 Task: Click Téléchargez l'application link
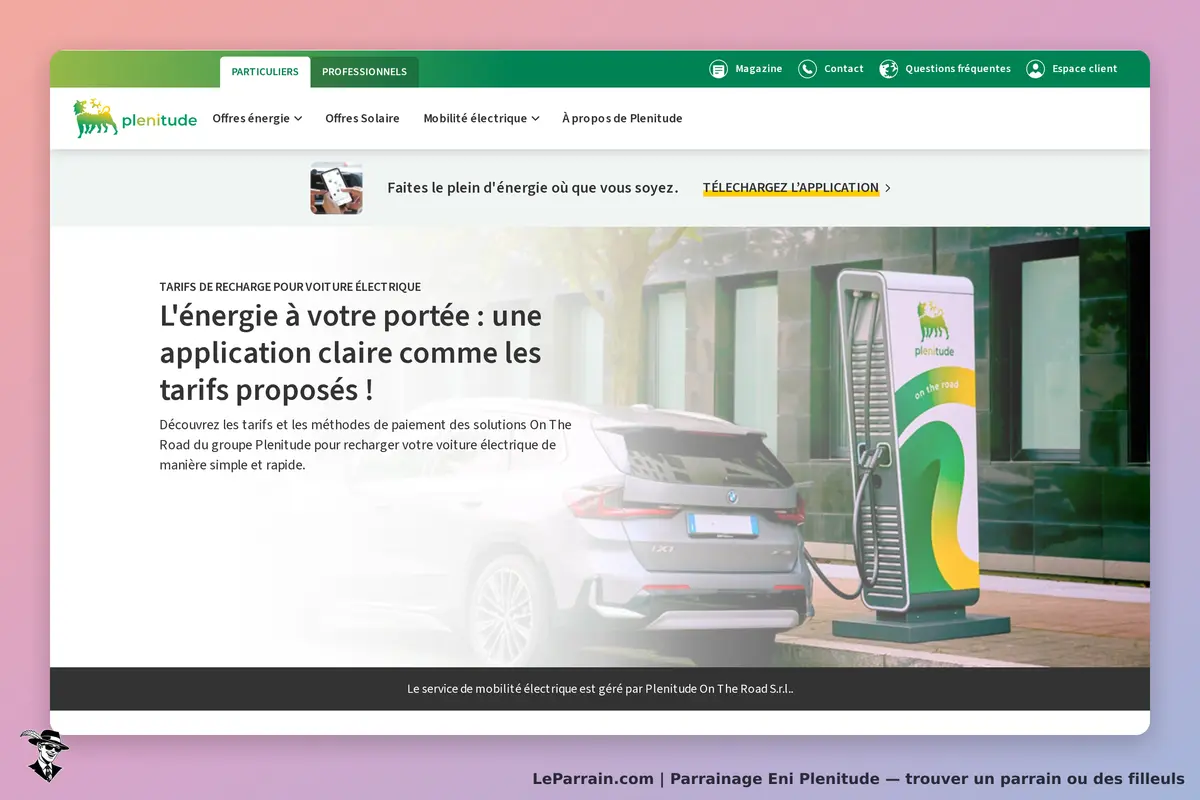[x=791, y=188]
